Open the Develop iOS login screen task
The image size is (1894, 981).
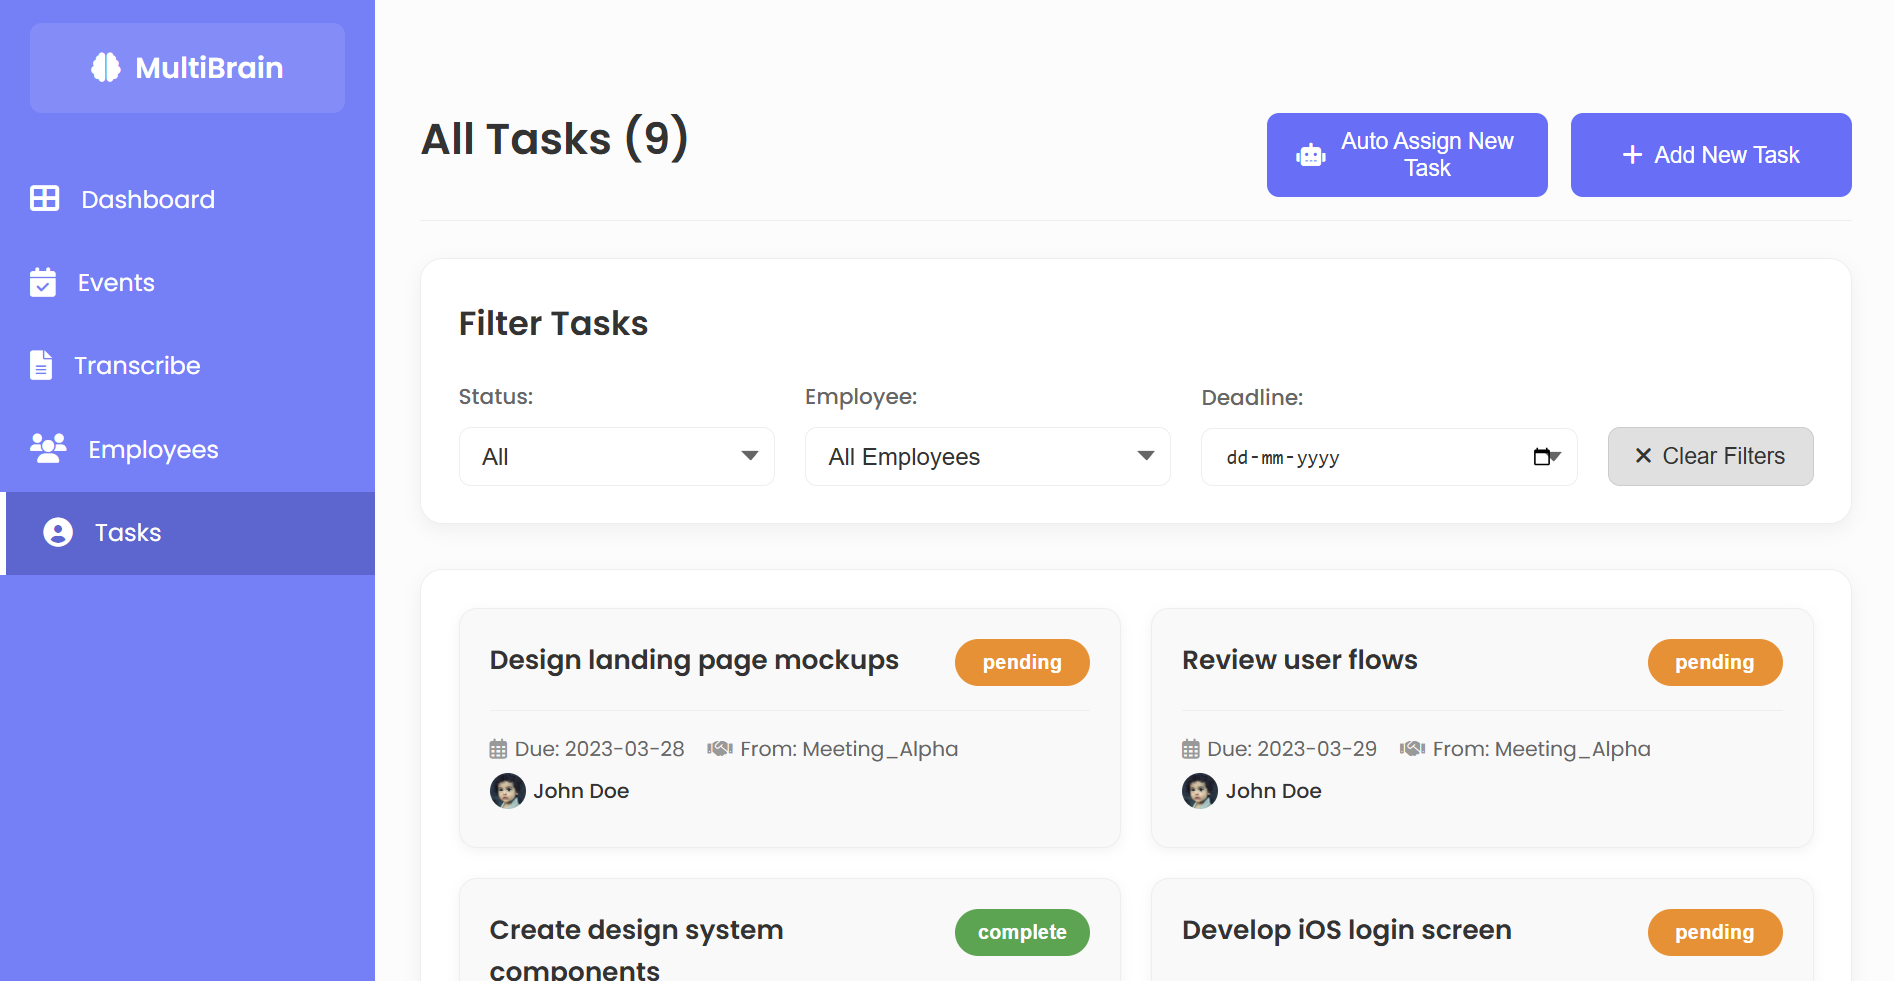pos(1347,930)
